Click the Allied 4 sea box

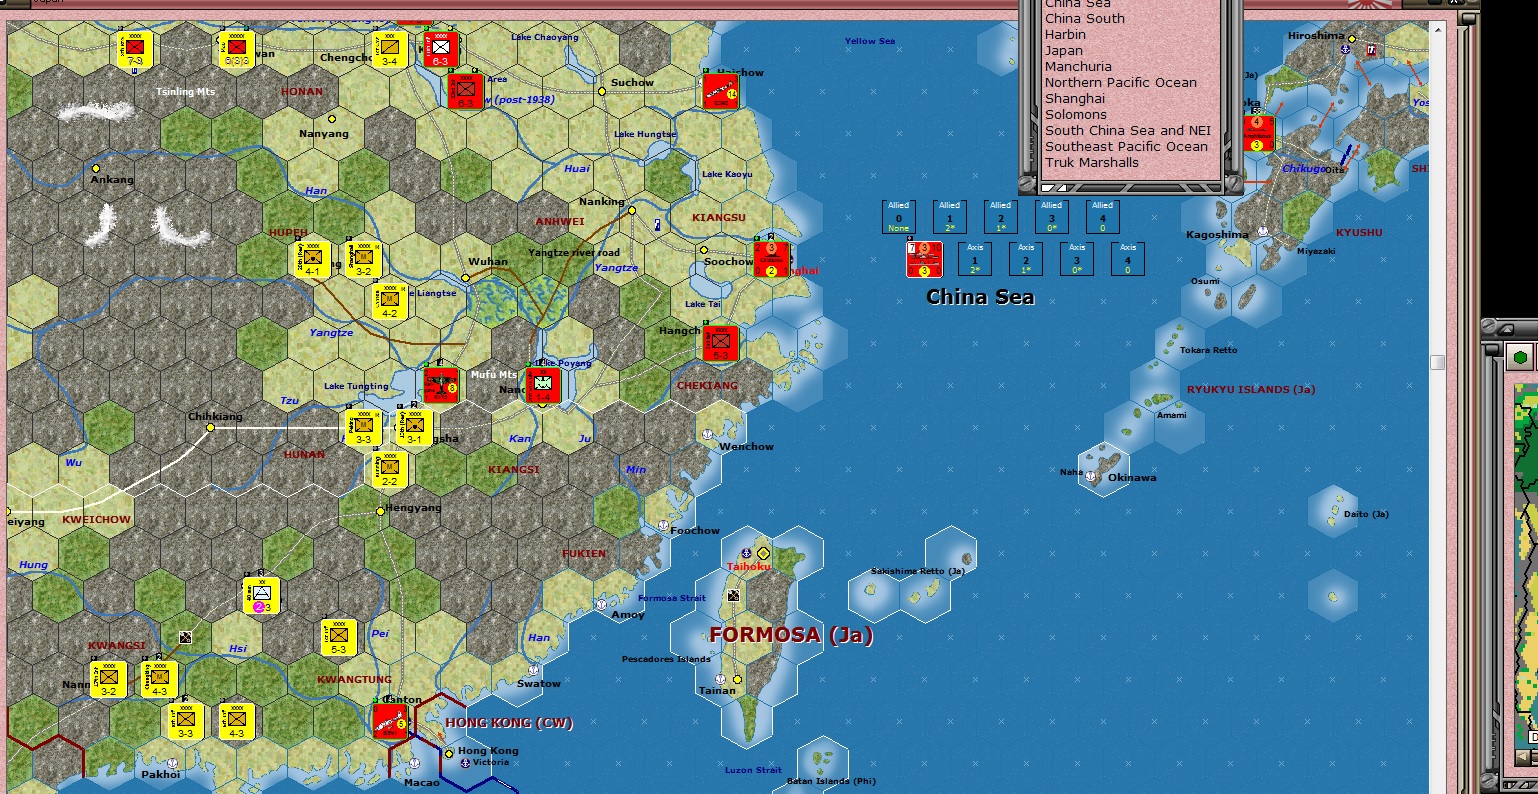click(1103, 217)
